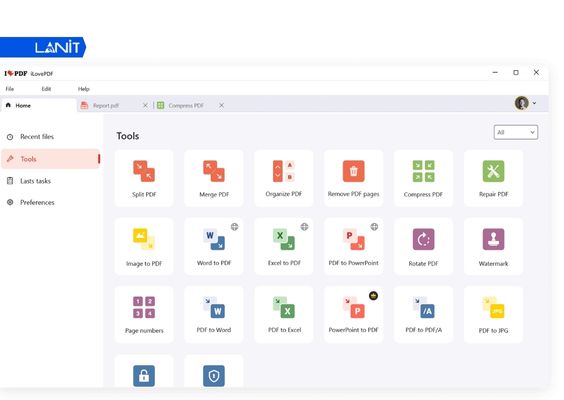Open the PDF to Excel tool
The image size is (564, 400).
[283, 314]
